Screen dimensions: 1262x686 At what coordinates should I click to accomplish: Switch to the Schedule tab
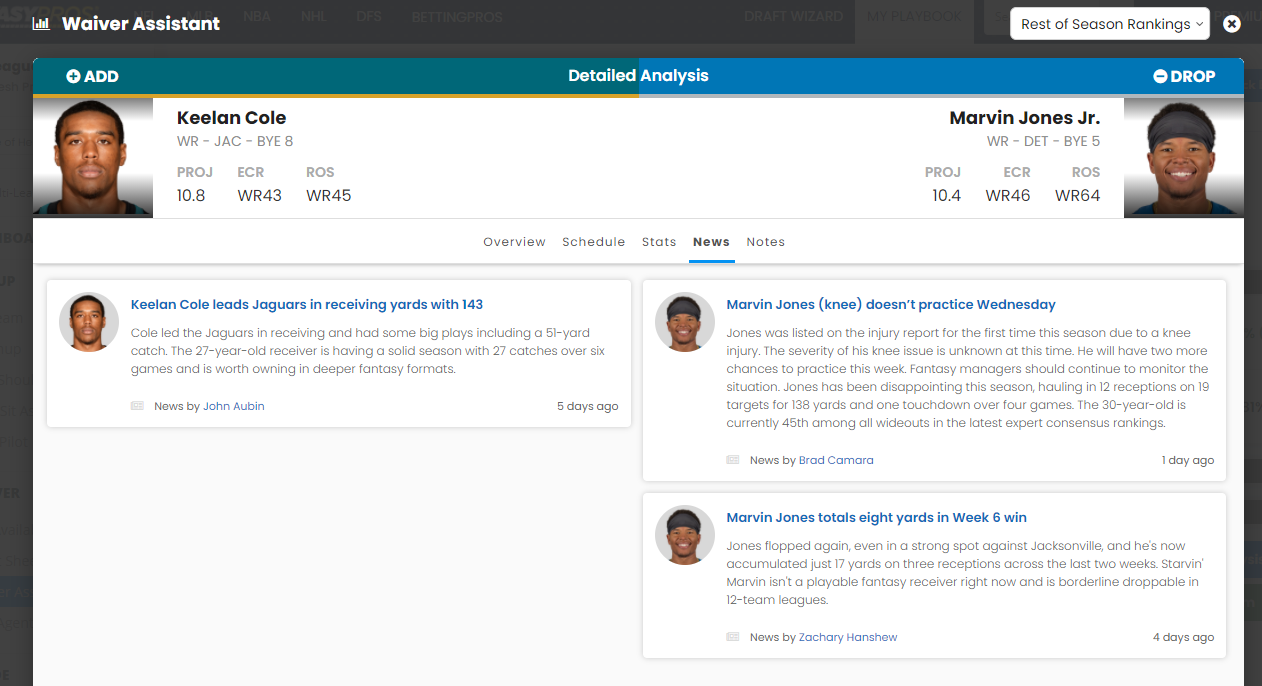pos(593,242)
